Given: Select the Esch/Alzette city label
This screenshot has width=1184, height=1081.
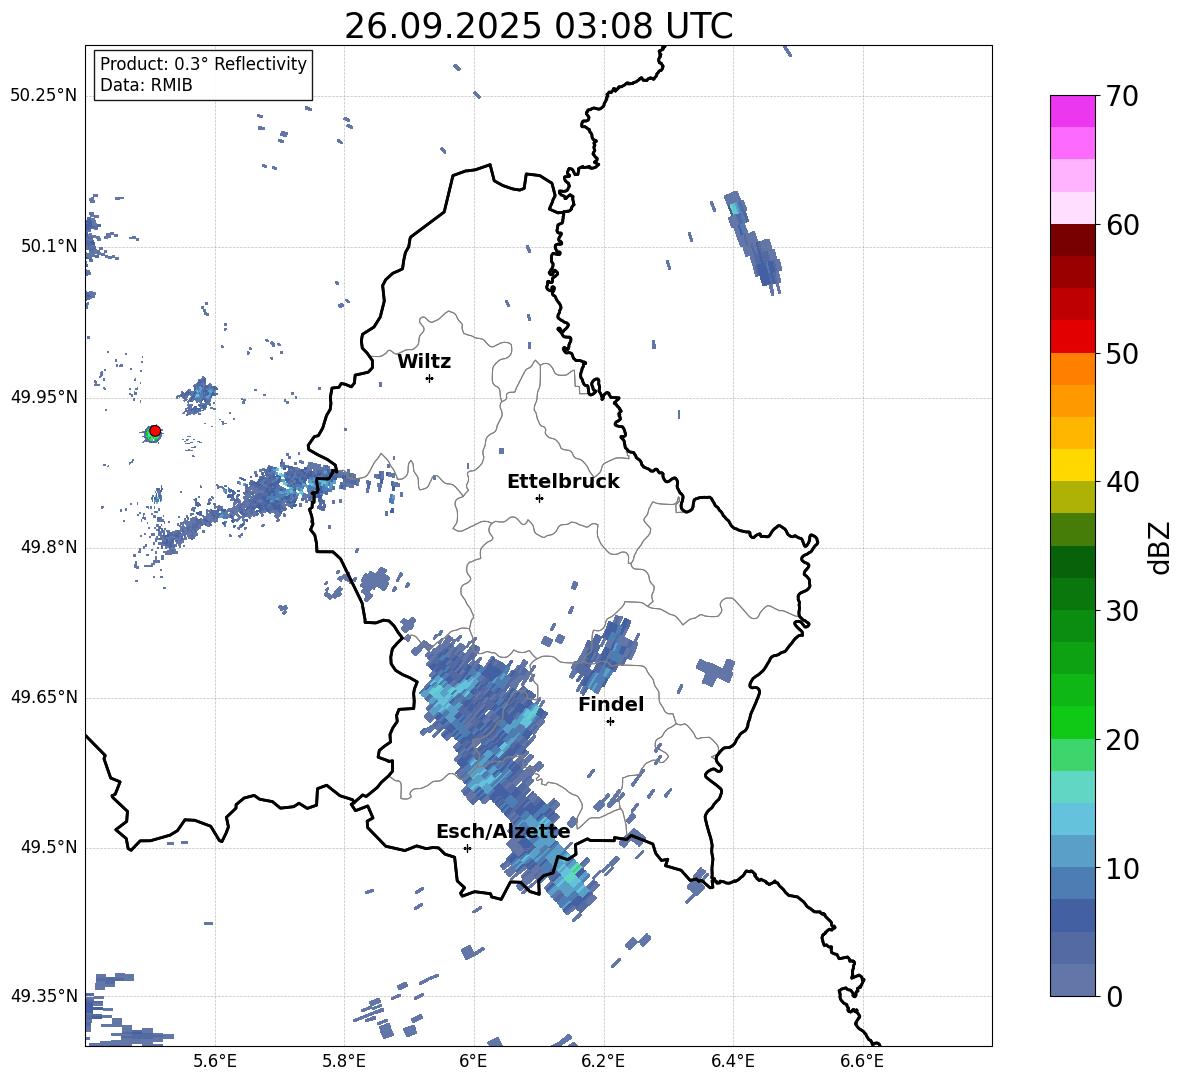Looking at the screenshot, I should click(503, 832).
